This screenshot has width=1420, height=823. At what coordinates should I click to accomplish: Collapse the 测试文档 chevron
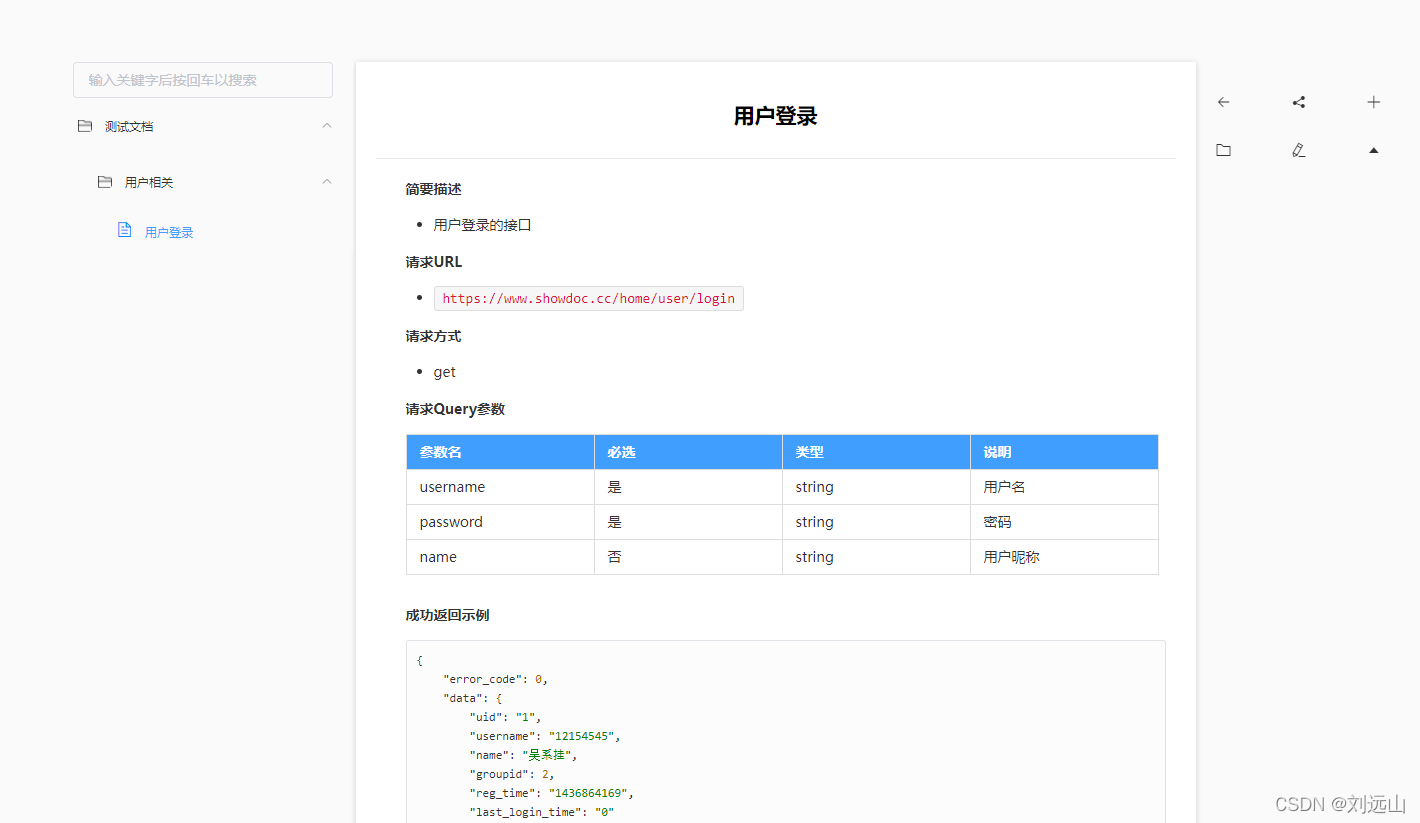327,126
